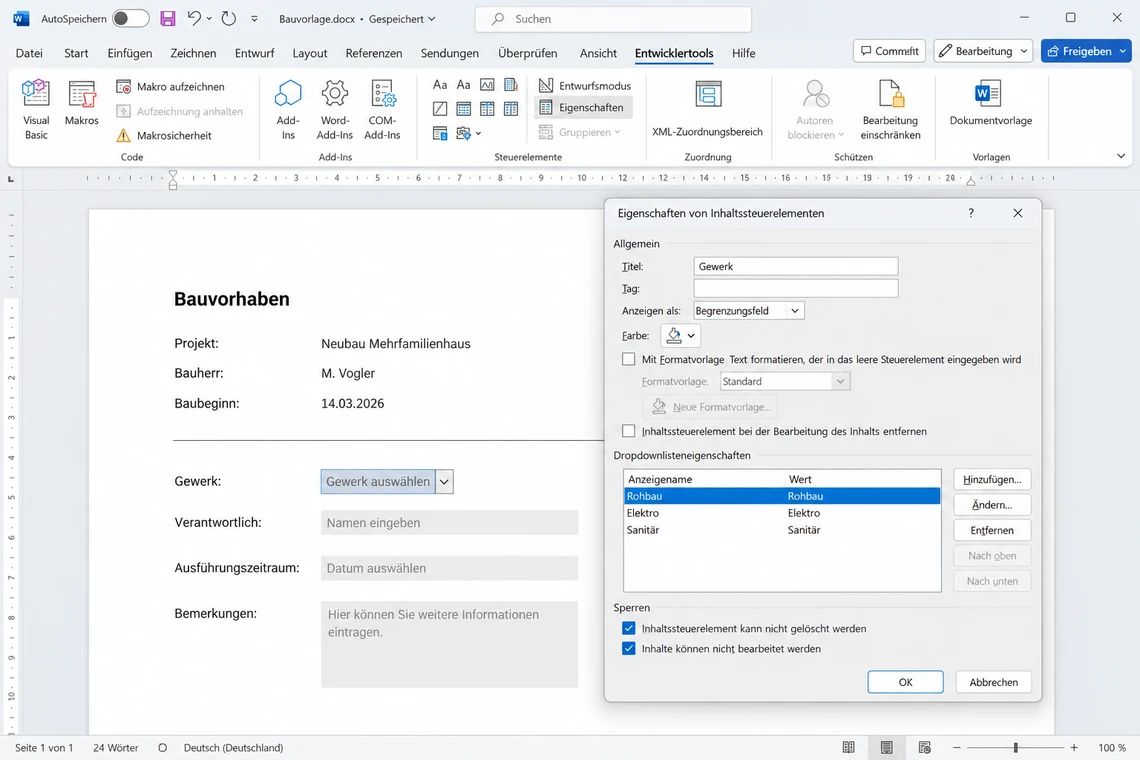
Task: Adjust the zoom slider in status bar
Action: coord(1015,748)
